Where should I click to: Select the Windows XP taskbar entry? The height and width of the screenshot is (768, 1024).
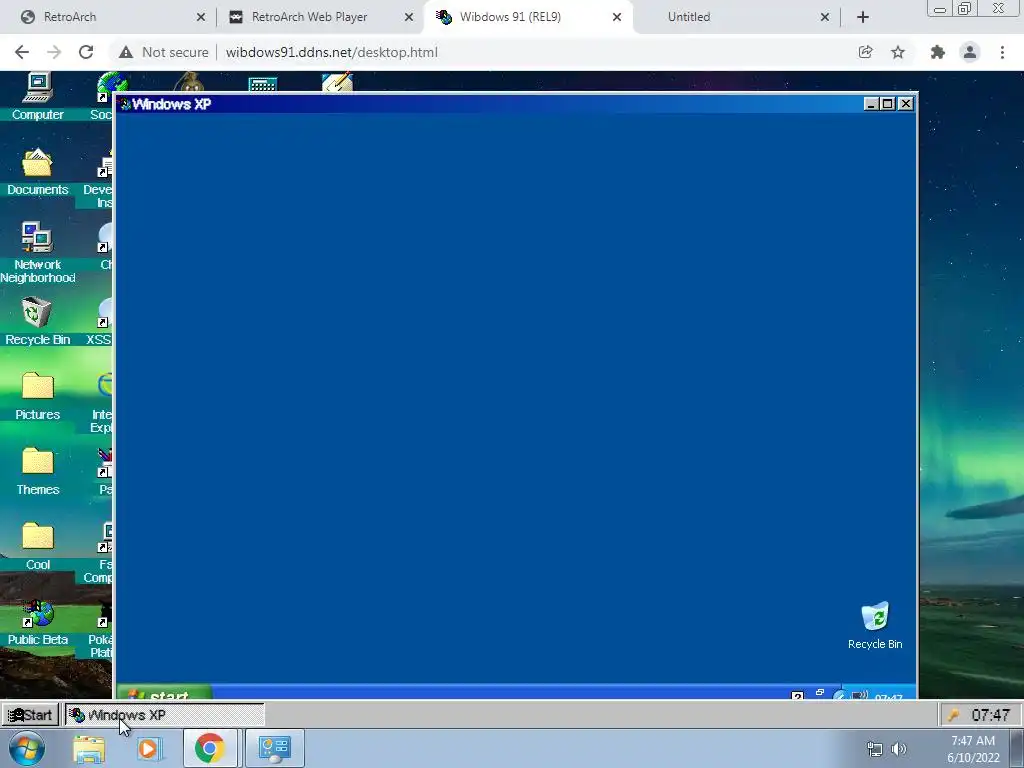tap(165, 714)
